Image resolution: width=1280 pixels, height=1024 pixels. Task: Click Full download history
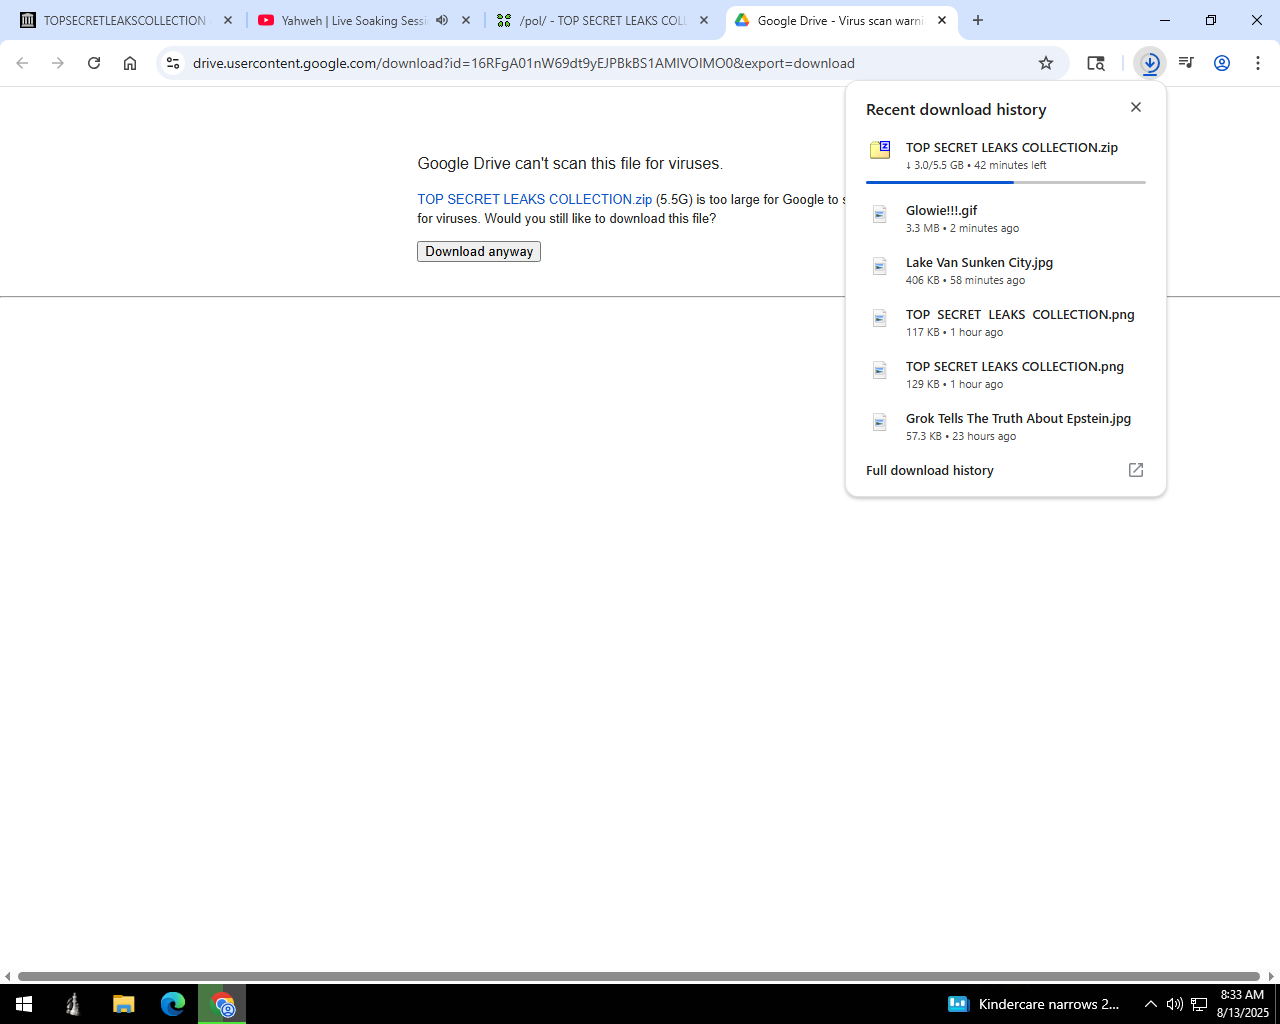[930, 470]
